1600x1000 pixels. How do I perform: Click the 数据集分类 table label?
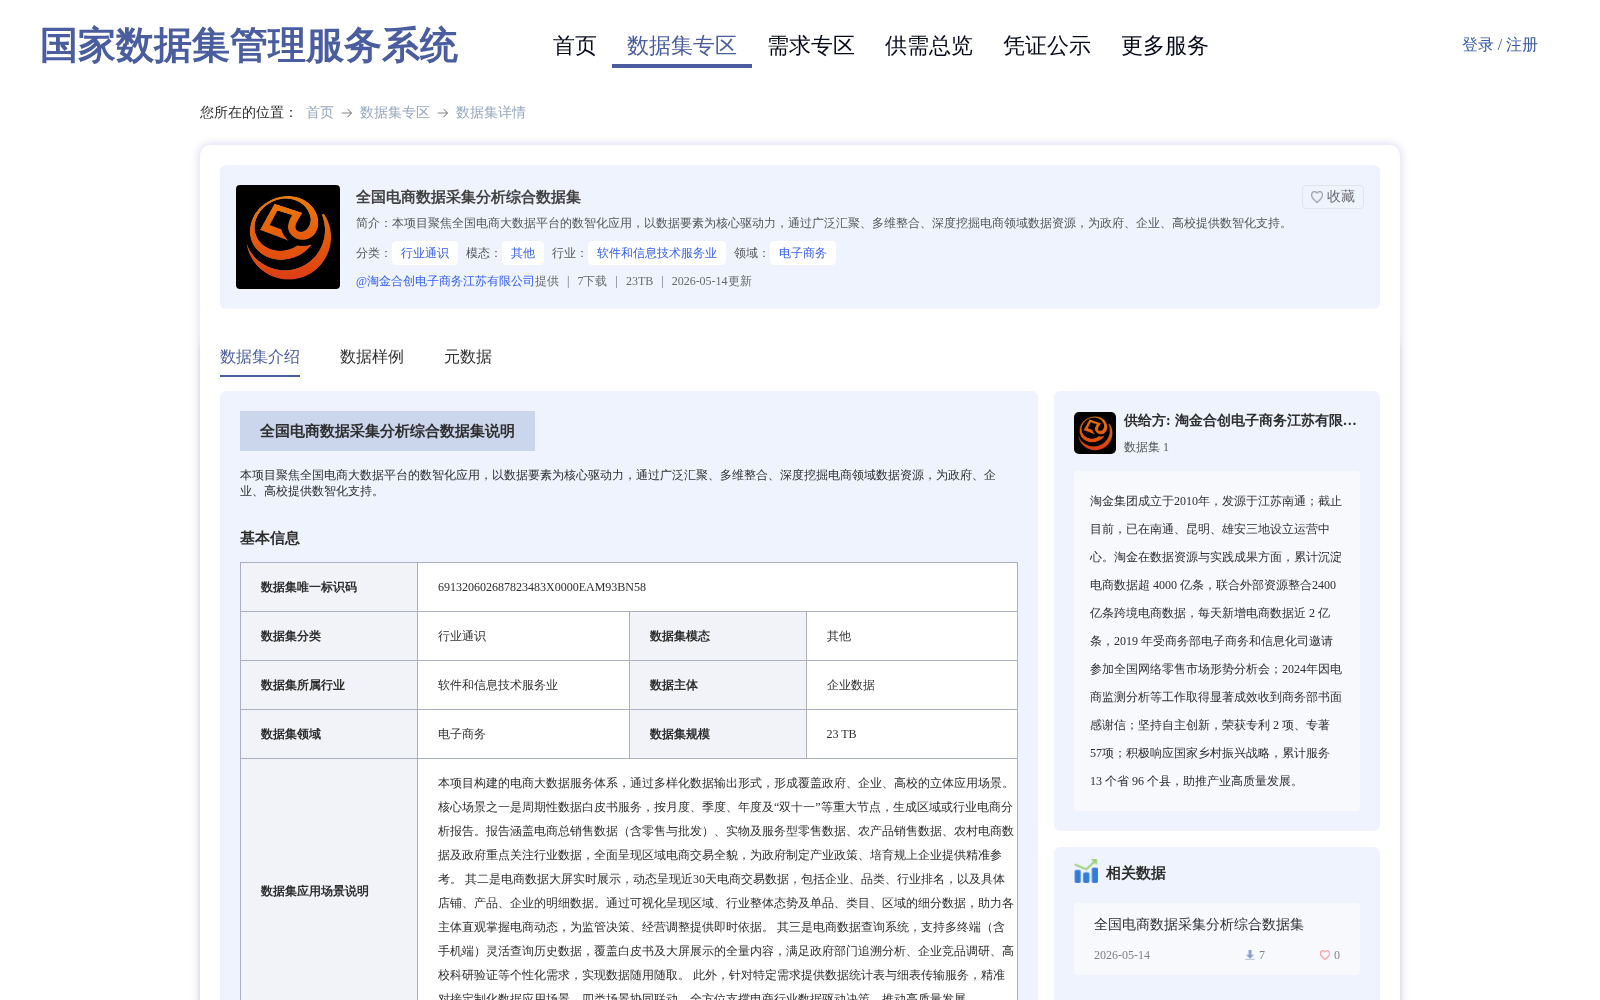tap(291, 636)
